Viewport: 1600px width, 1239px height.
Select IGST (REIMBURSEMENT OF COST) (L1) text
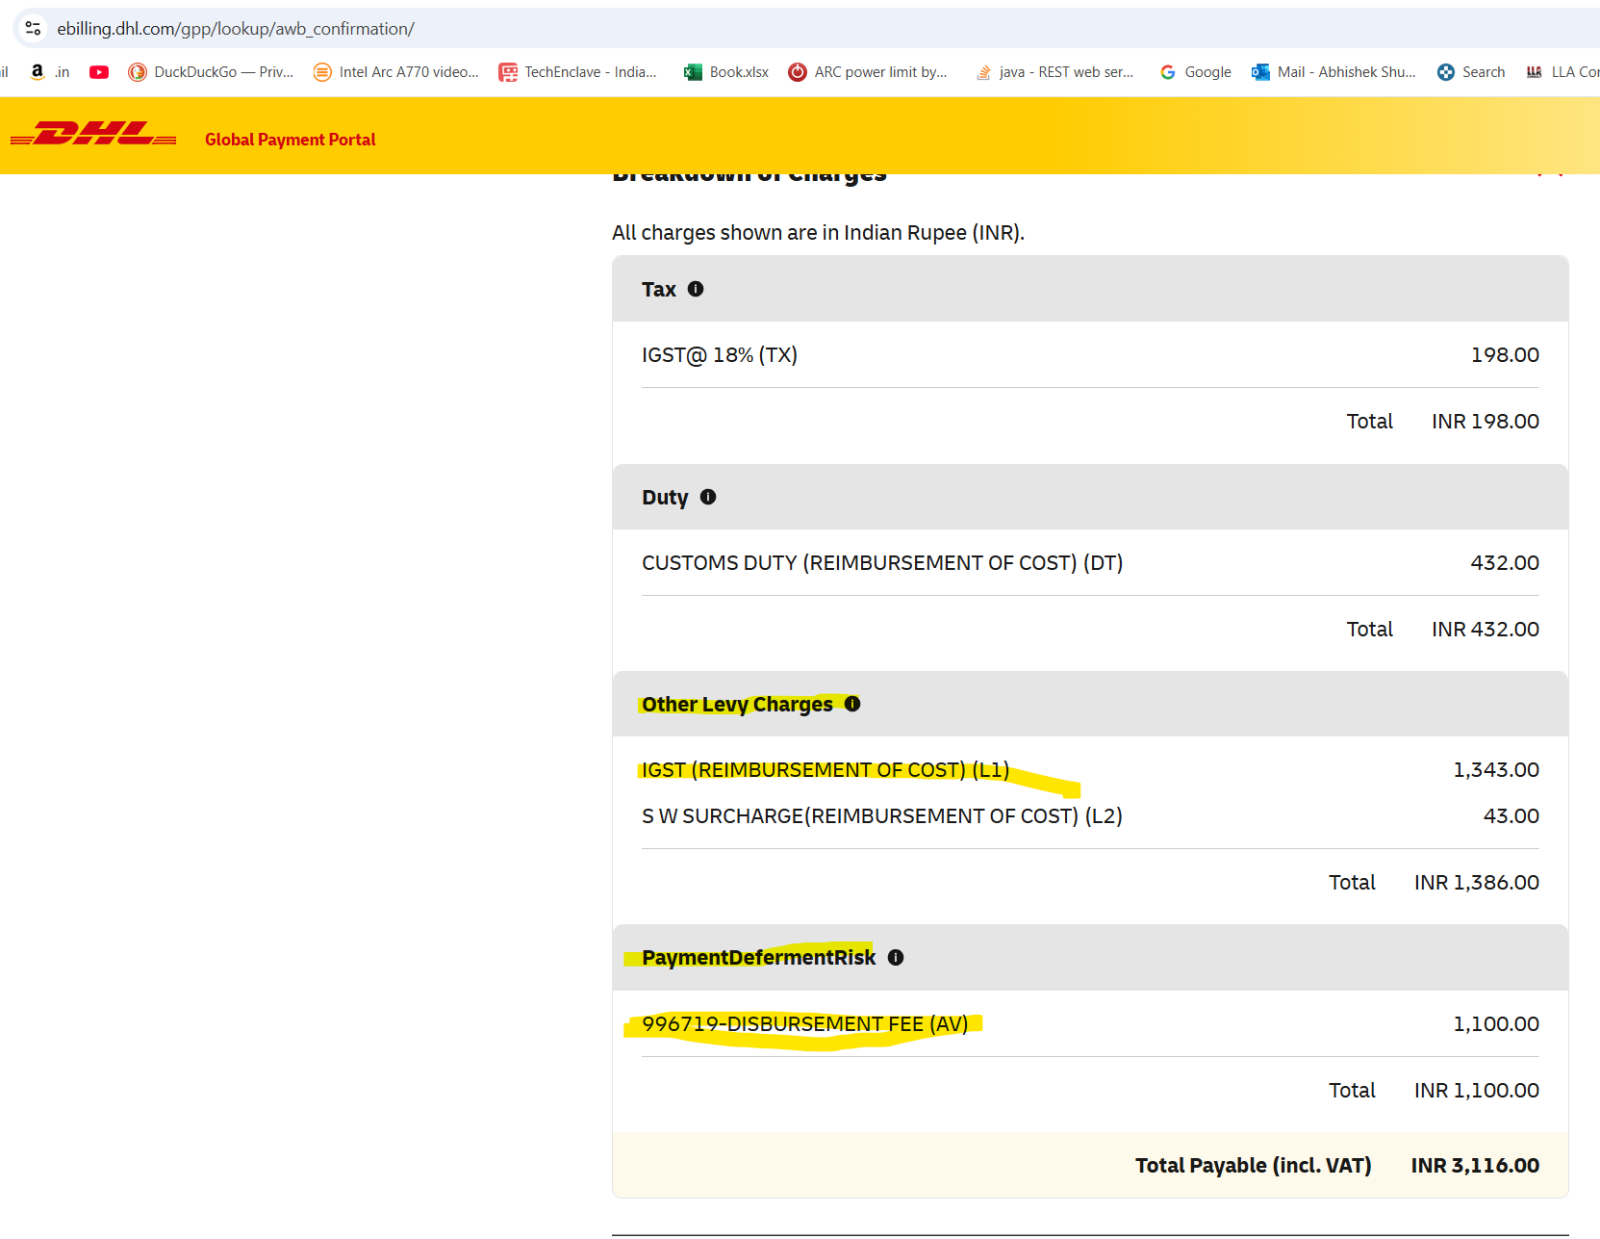pos(825,770)
